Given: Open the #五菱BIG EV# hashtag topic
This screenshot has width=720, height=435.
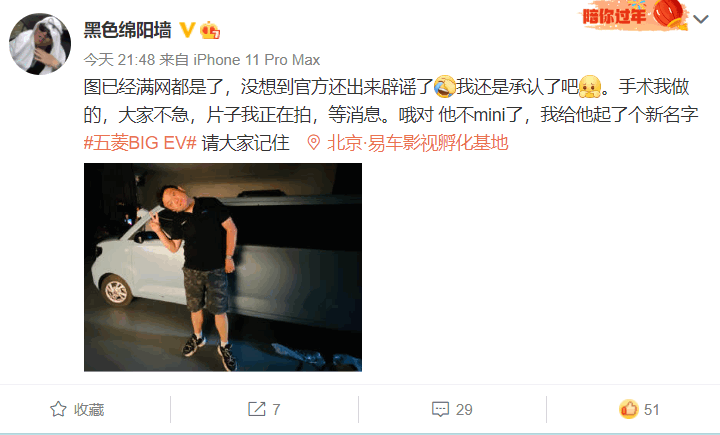Looking at the screenshot, I should 140,143.
